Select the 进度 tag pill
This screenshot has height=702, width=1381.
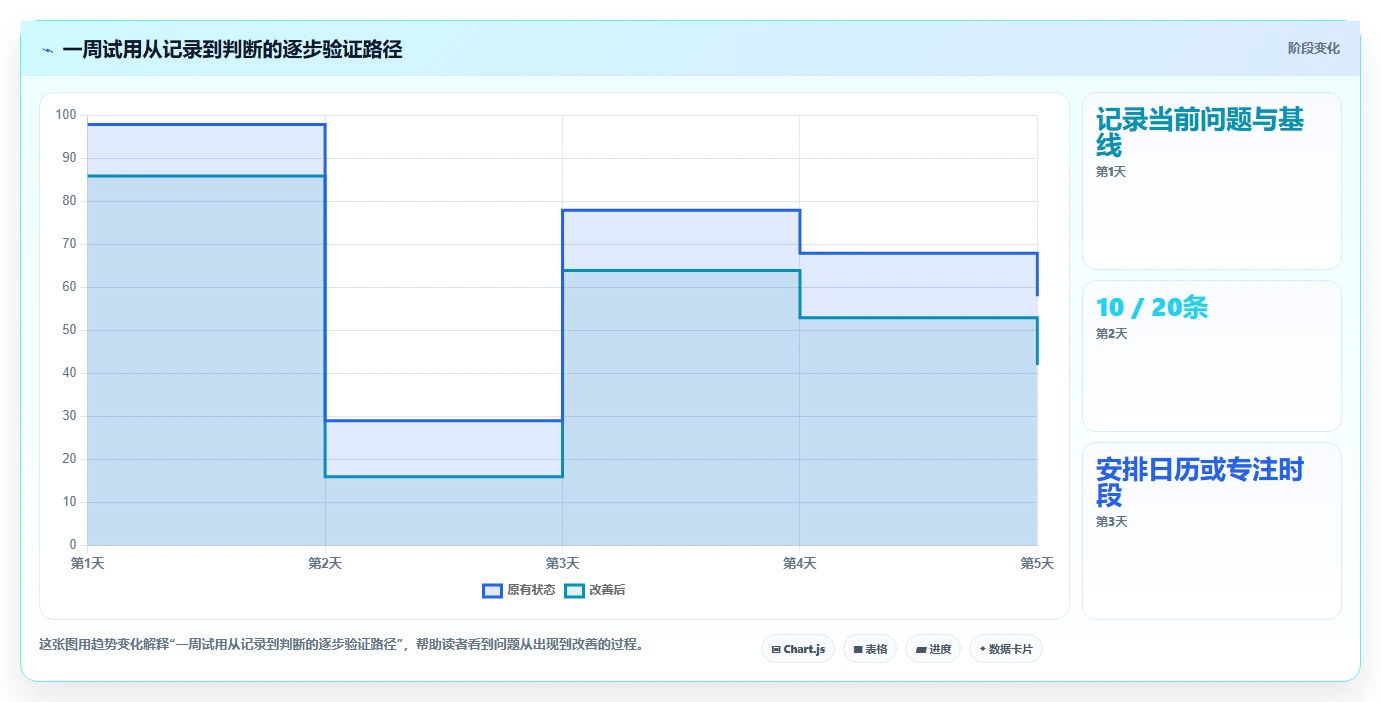(x=933, y=649)
